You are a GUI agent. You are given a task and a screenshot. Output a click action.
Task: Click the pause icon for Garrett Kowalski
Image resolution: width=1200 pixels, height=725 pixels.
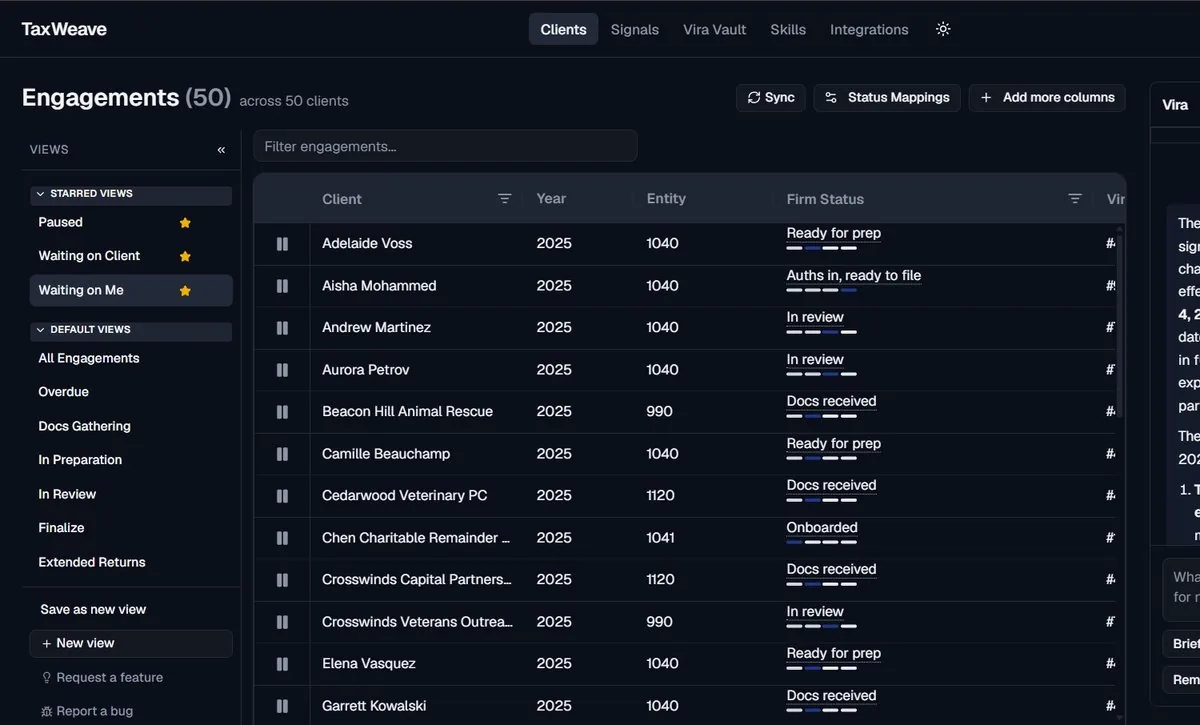pyautogui.click(x=282, y=706)
